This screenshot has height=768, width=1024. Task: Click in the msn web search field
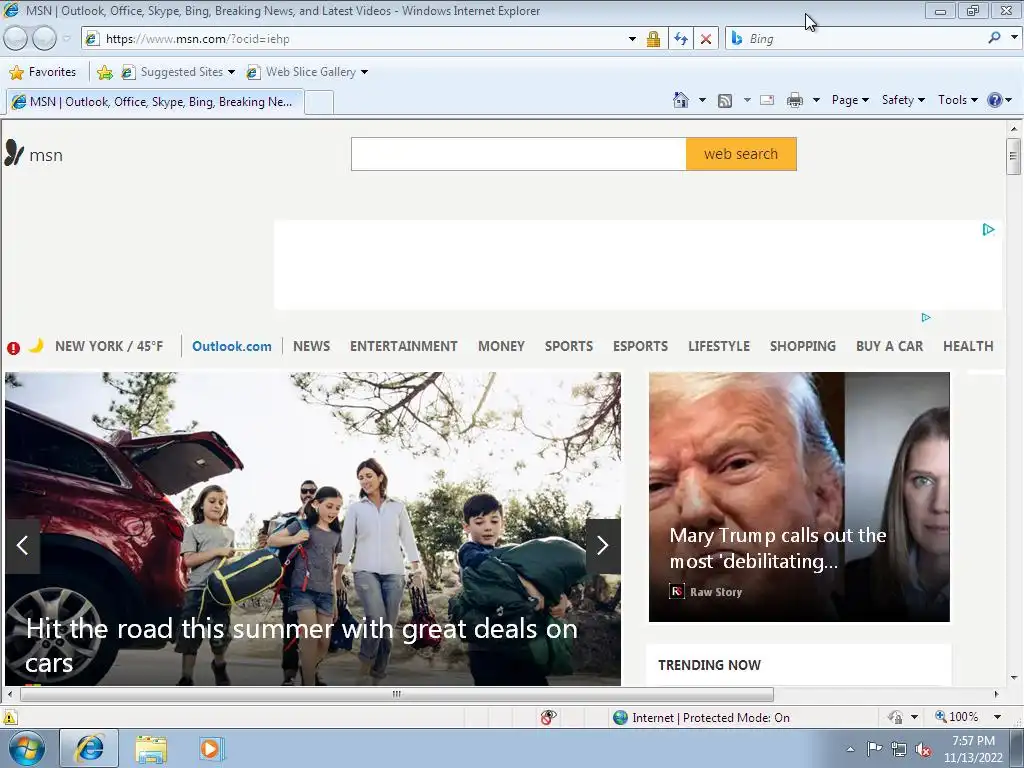519,154
